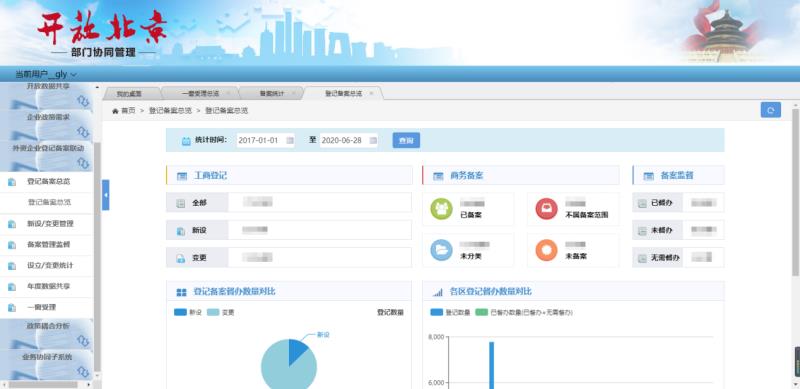The image size is (800, 389).
Task: Click the 已督办 row icon
Action: (x=642, y=203)
